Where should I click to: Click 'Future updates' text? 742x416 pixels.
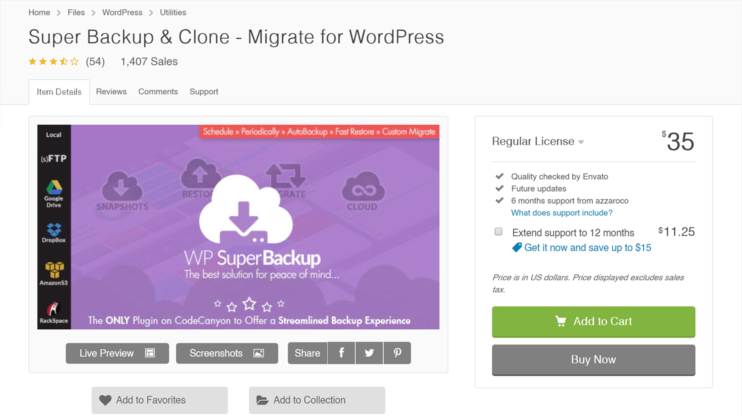(x=539, y=188)
